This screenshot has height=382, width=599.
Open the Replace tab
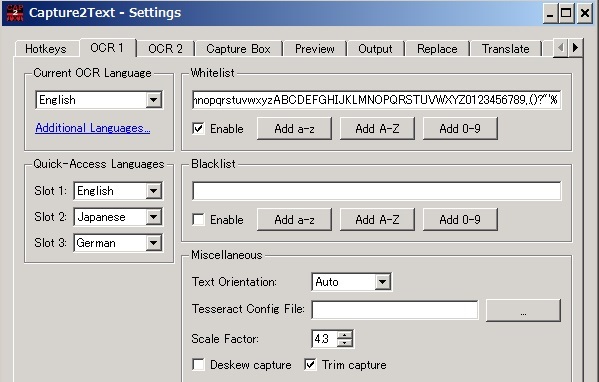[437, 49]
